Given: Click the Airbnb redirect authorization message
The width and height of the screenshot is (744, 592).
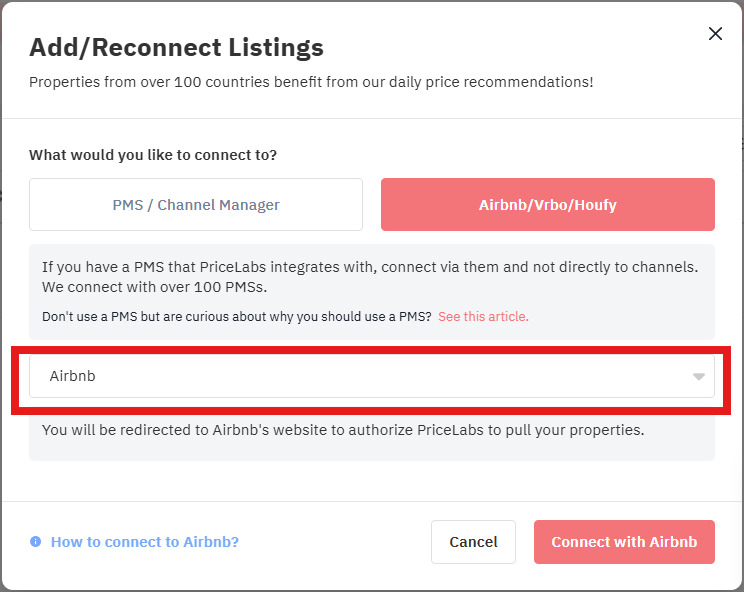Looking at the screenshot, I should [343, 430].
